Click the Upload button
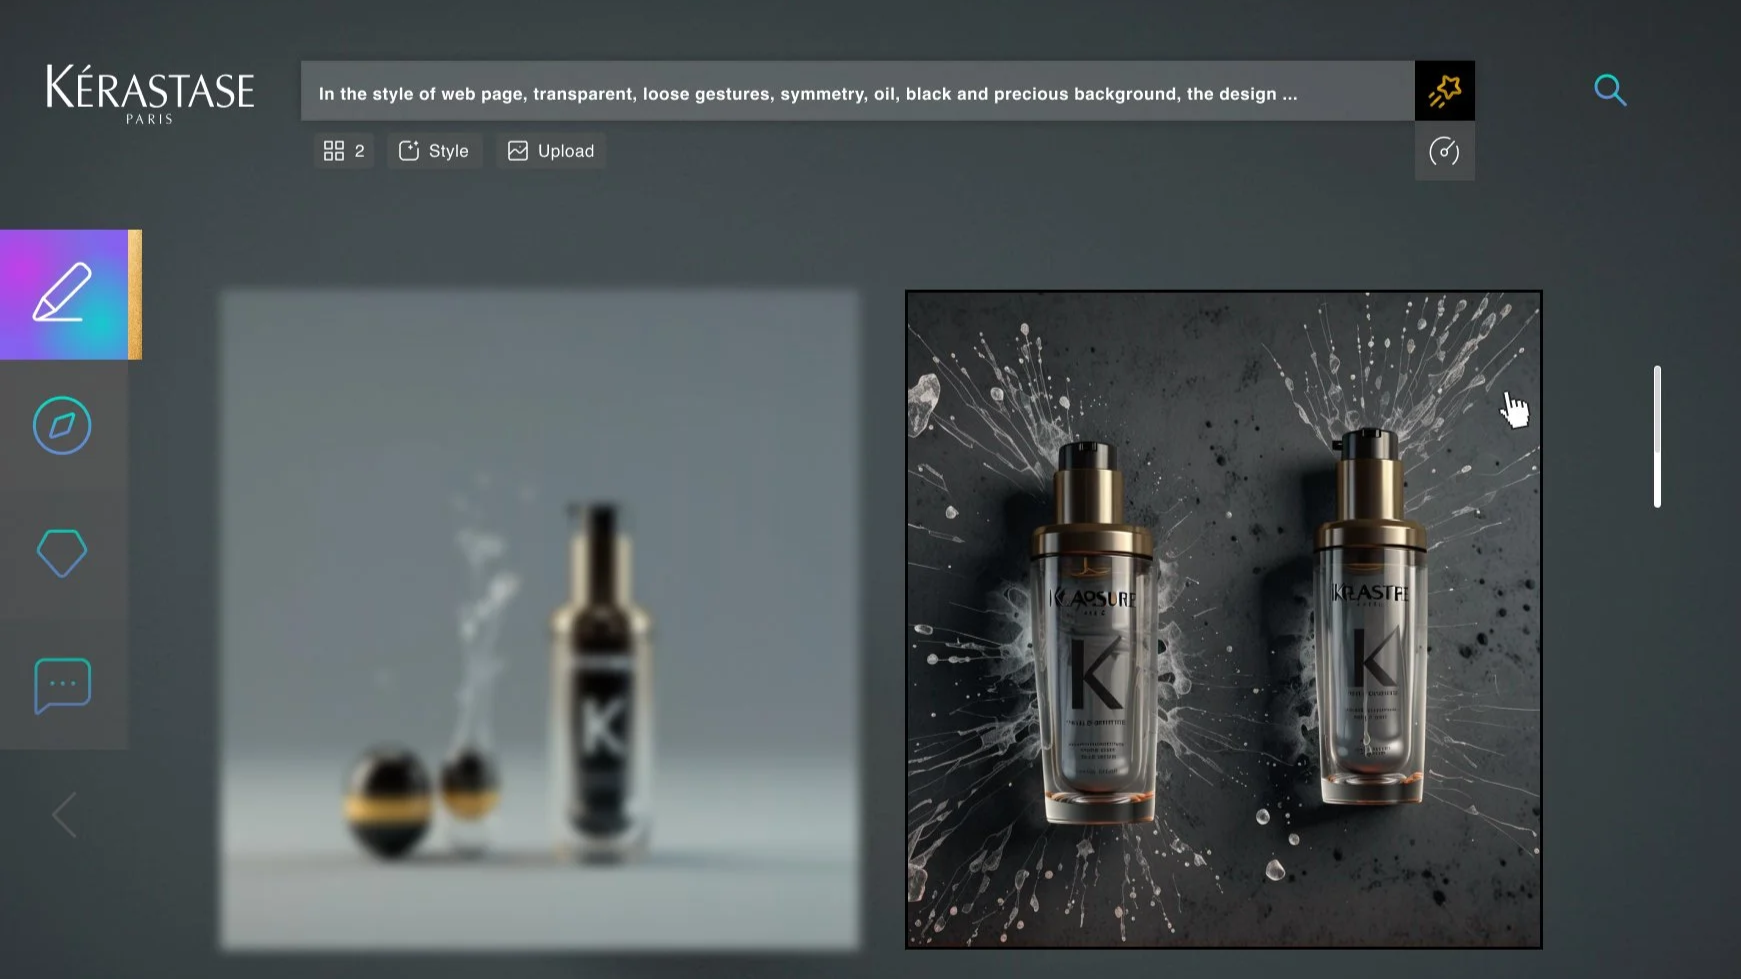 coord(551,151)
